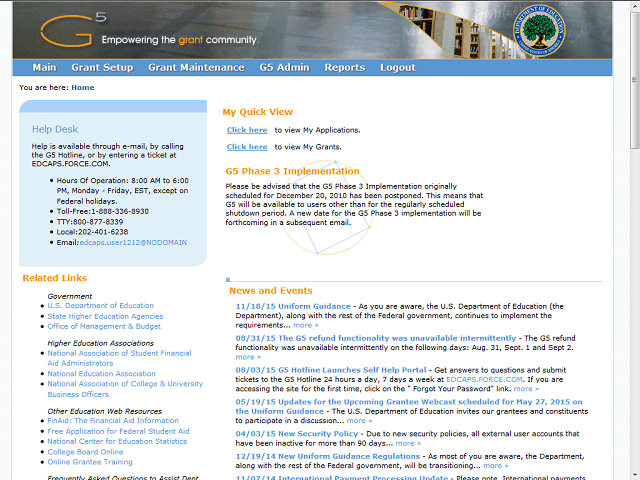Open the Main menu
Viewport: 640px width, 480px height.
(44, 68)
